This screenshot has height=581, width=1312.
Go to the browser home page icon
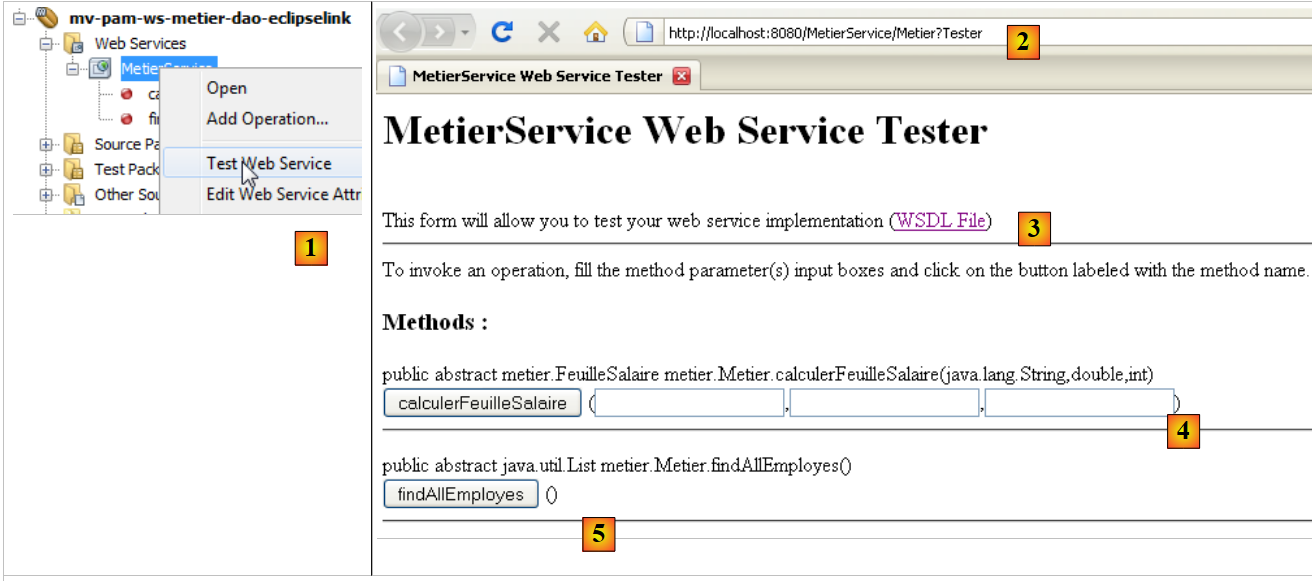(595, 33)
